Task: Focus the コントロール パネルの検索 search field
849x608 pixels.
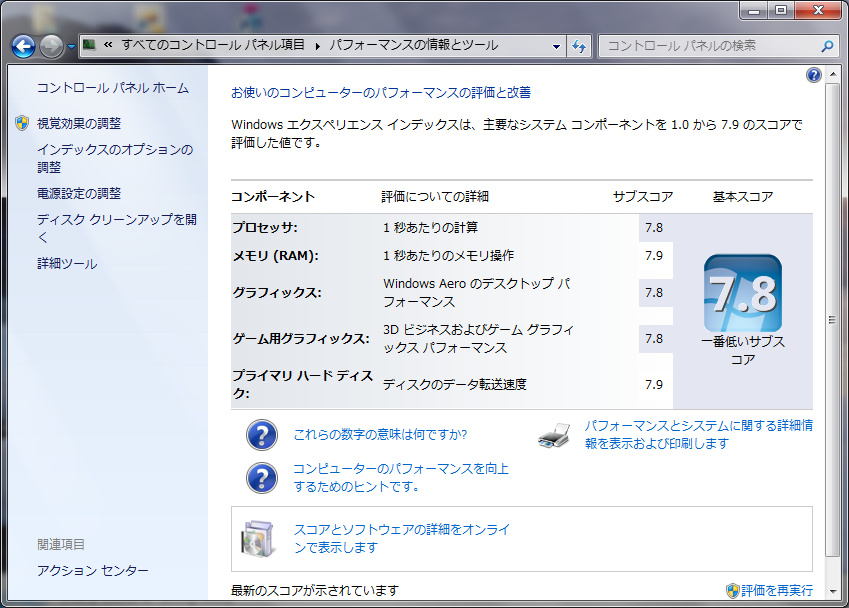Action: (x=709, y=46)
